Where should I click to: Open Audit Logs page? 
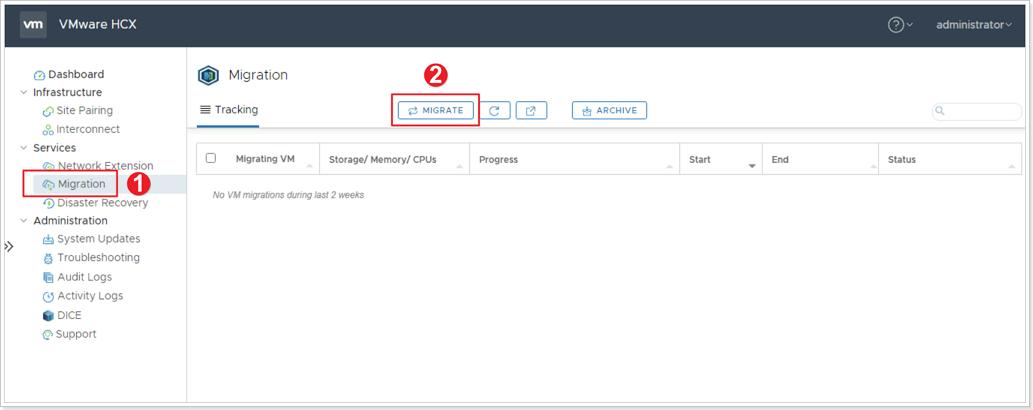click(84, 277)
